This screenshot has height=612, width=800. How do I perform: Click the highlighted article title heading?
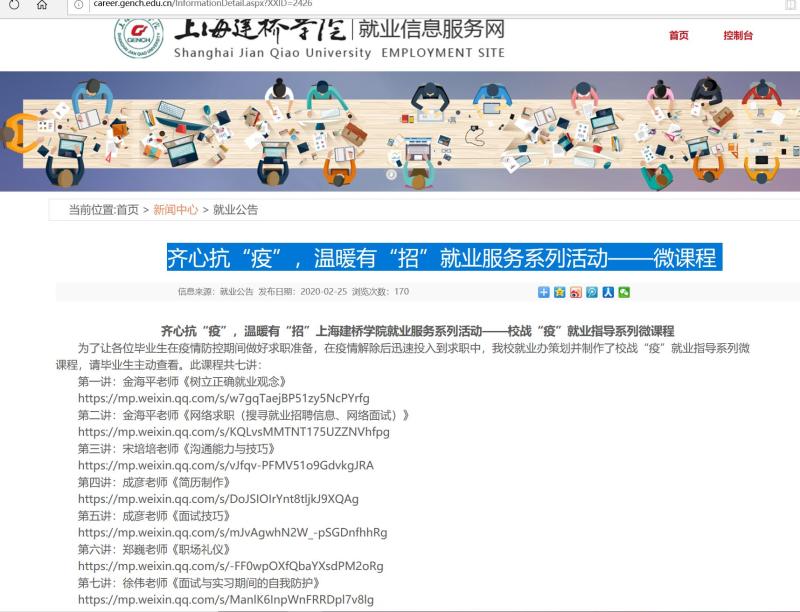(x=442, y=257)
